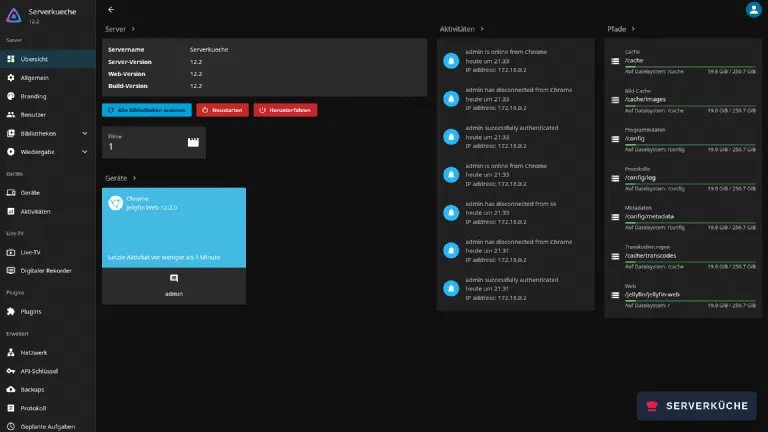Click Alle Bibliotheken scannen button
This screenshot has height=432, width=768.
(x=147, y=110)
